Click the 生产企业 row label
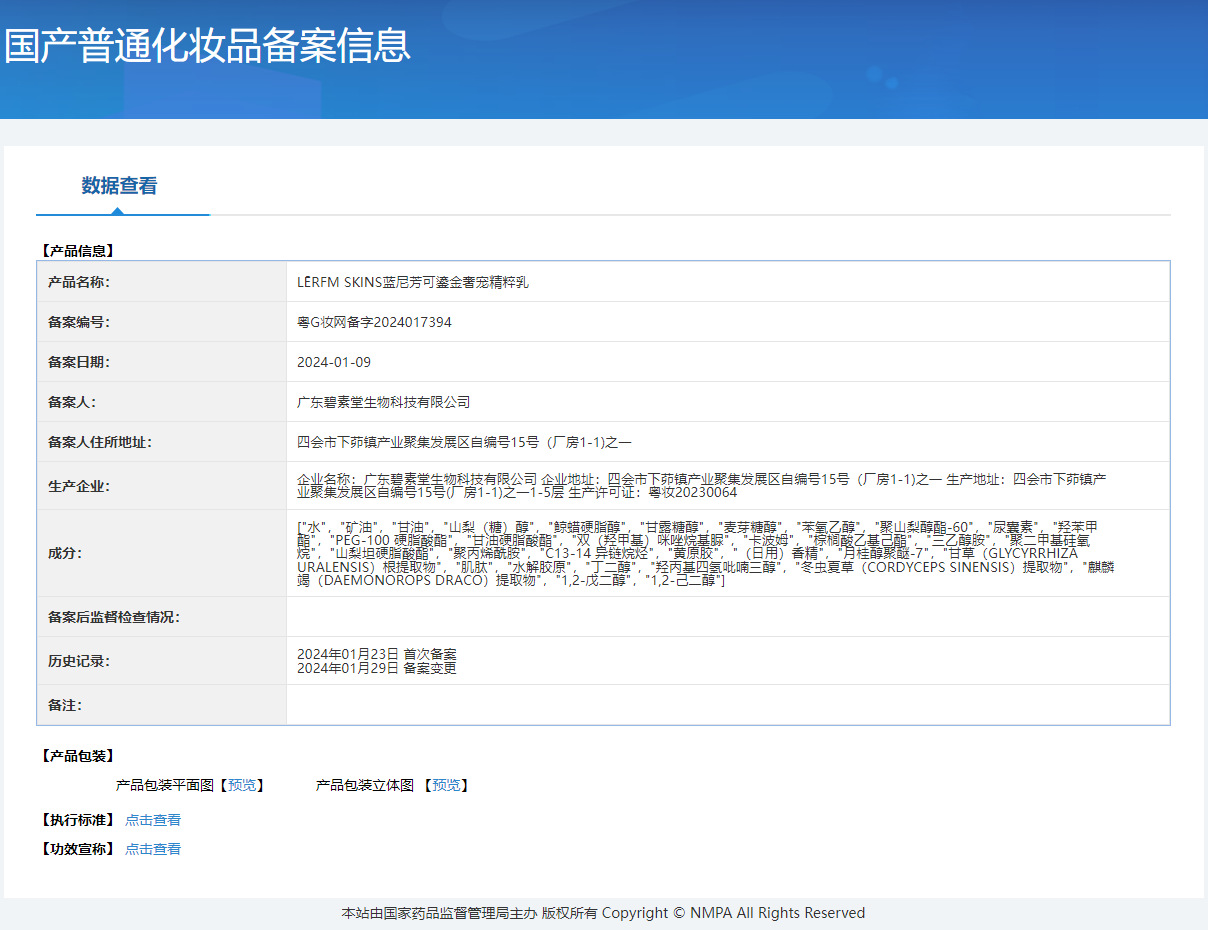Image resolution: width=1208 pixels, height=930 pixels. (79, 486)
